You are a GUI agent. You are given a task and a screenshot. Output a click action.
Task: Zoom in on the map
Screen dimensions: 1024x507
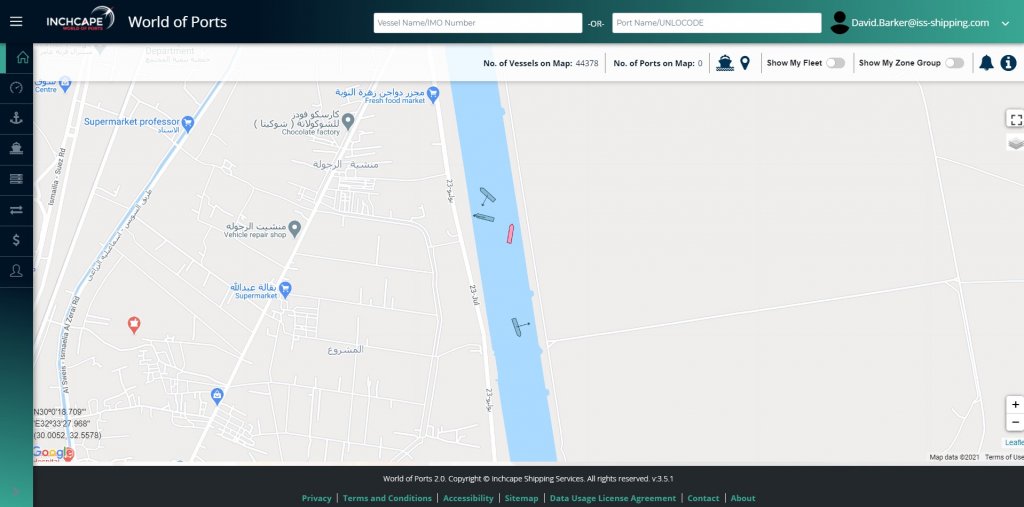pos(1015,404)
